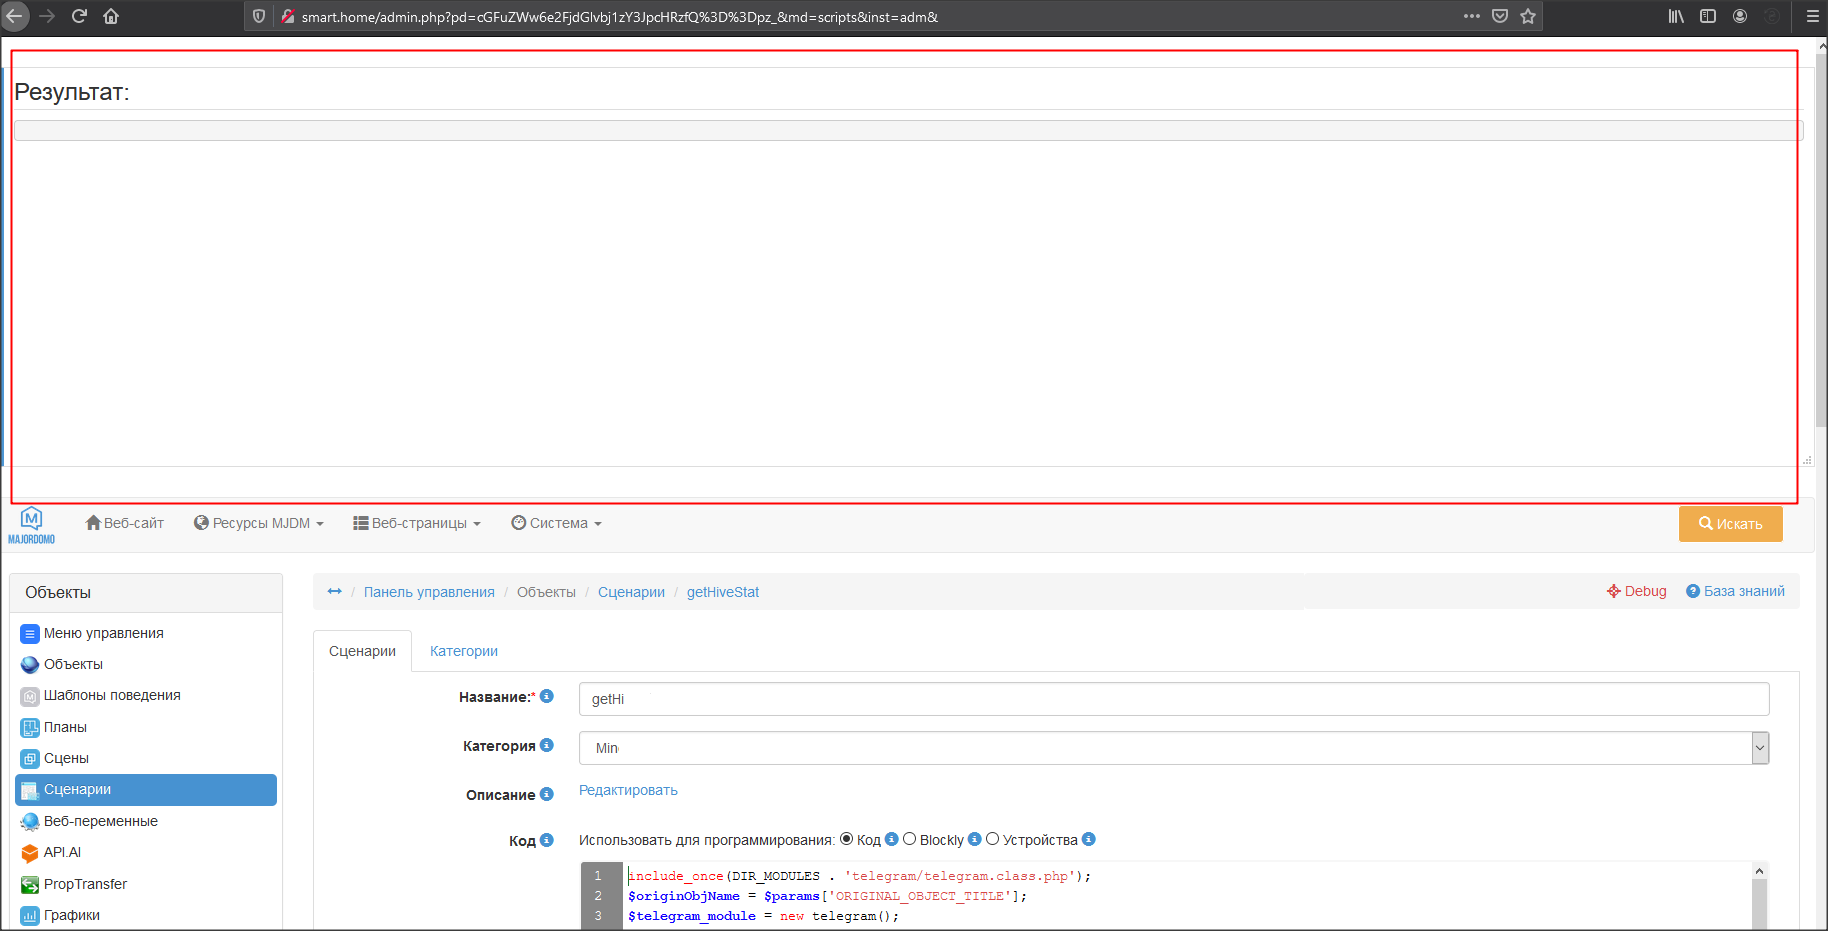The width and height of the screenshot is (1828, 931).
Task: Click the page vertical scrollbar
Action: (x=1821, y=240)
